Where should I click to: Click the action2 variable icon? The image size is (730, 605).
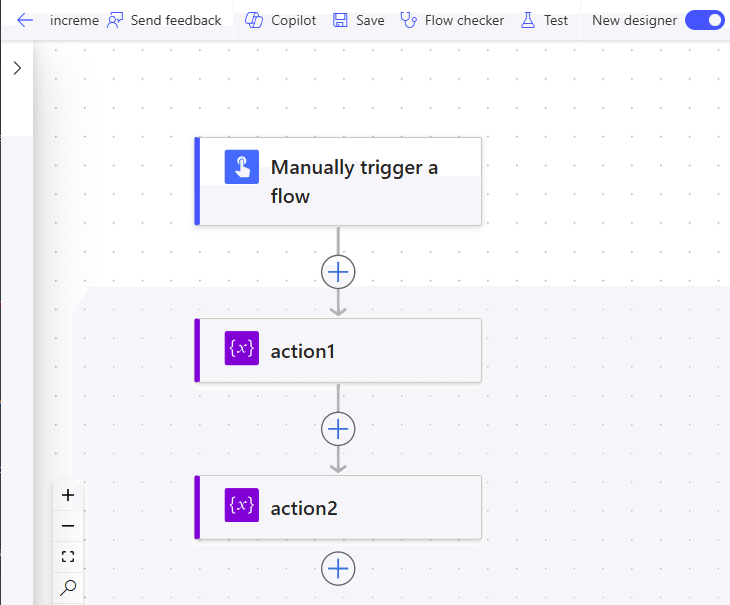(x=242, y=507)
